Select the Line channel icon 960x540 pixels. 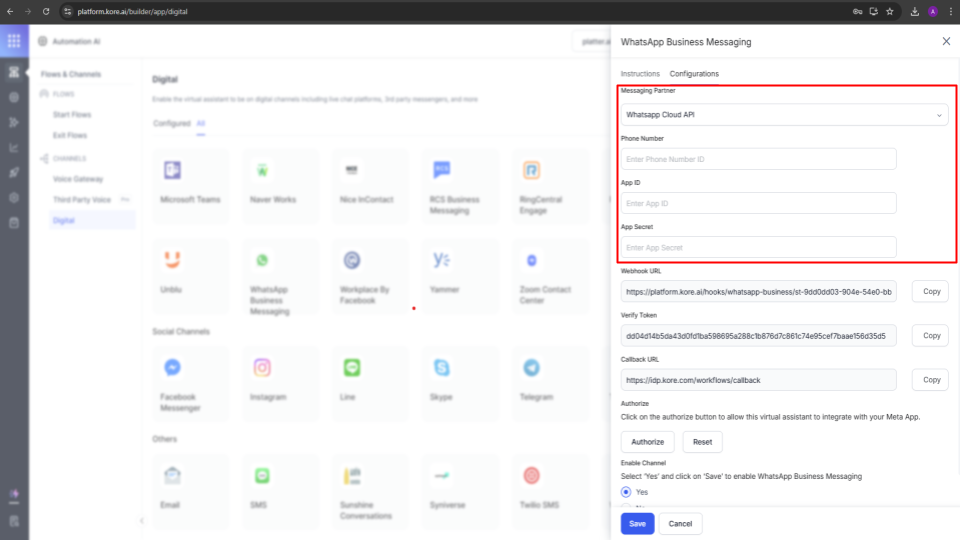click(x=351, y=367)
